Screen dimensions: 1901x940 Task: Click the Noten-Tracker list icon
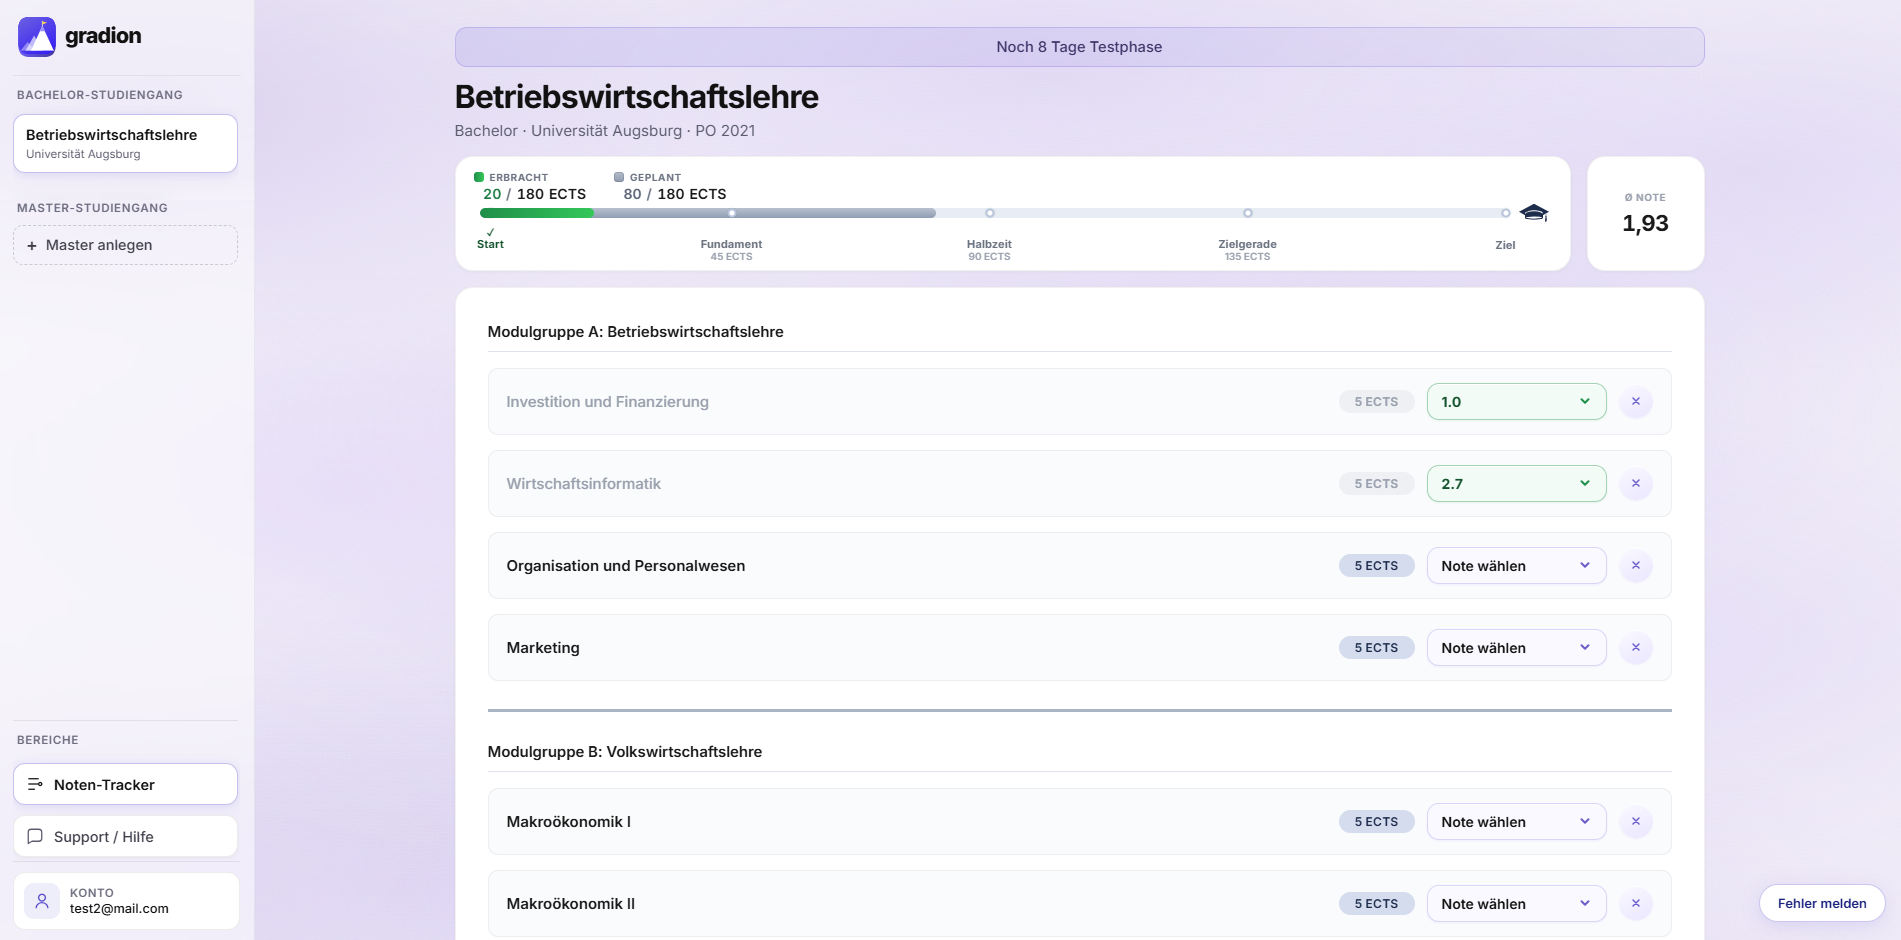pos(35,784)
